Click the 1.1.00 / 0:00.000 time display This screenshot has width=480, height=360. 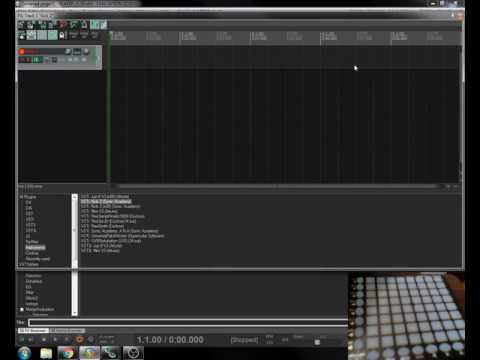click(170, 340)
